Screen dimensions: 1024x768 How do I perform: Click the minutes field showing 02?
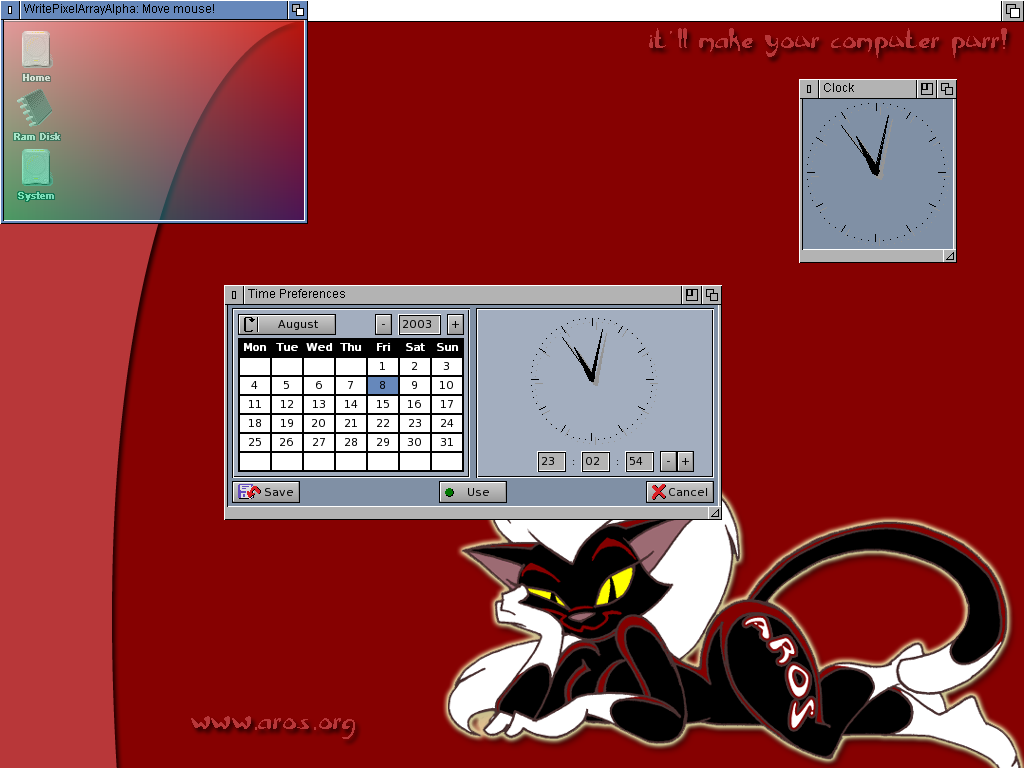pyautogui.click(x=595, y=462)
